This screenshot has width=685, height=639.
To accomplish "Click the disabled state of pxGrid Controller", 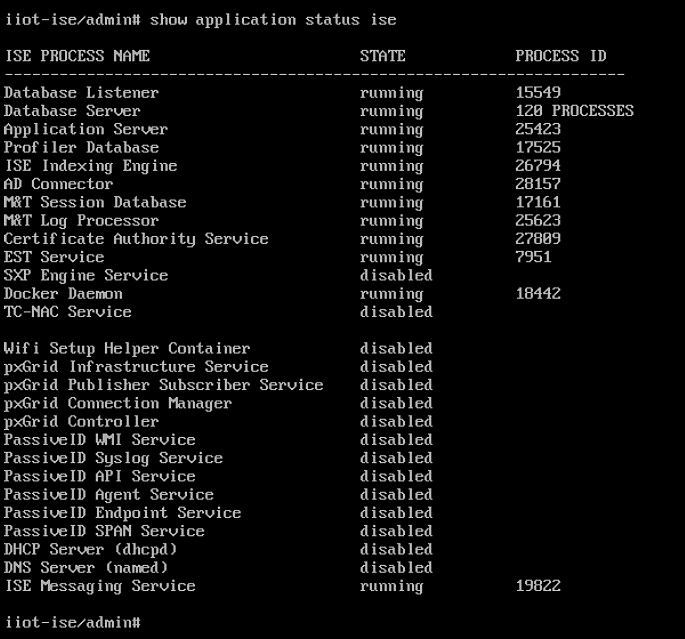I will coord(396,422).
